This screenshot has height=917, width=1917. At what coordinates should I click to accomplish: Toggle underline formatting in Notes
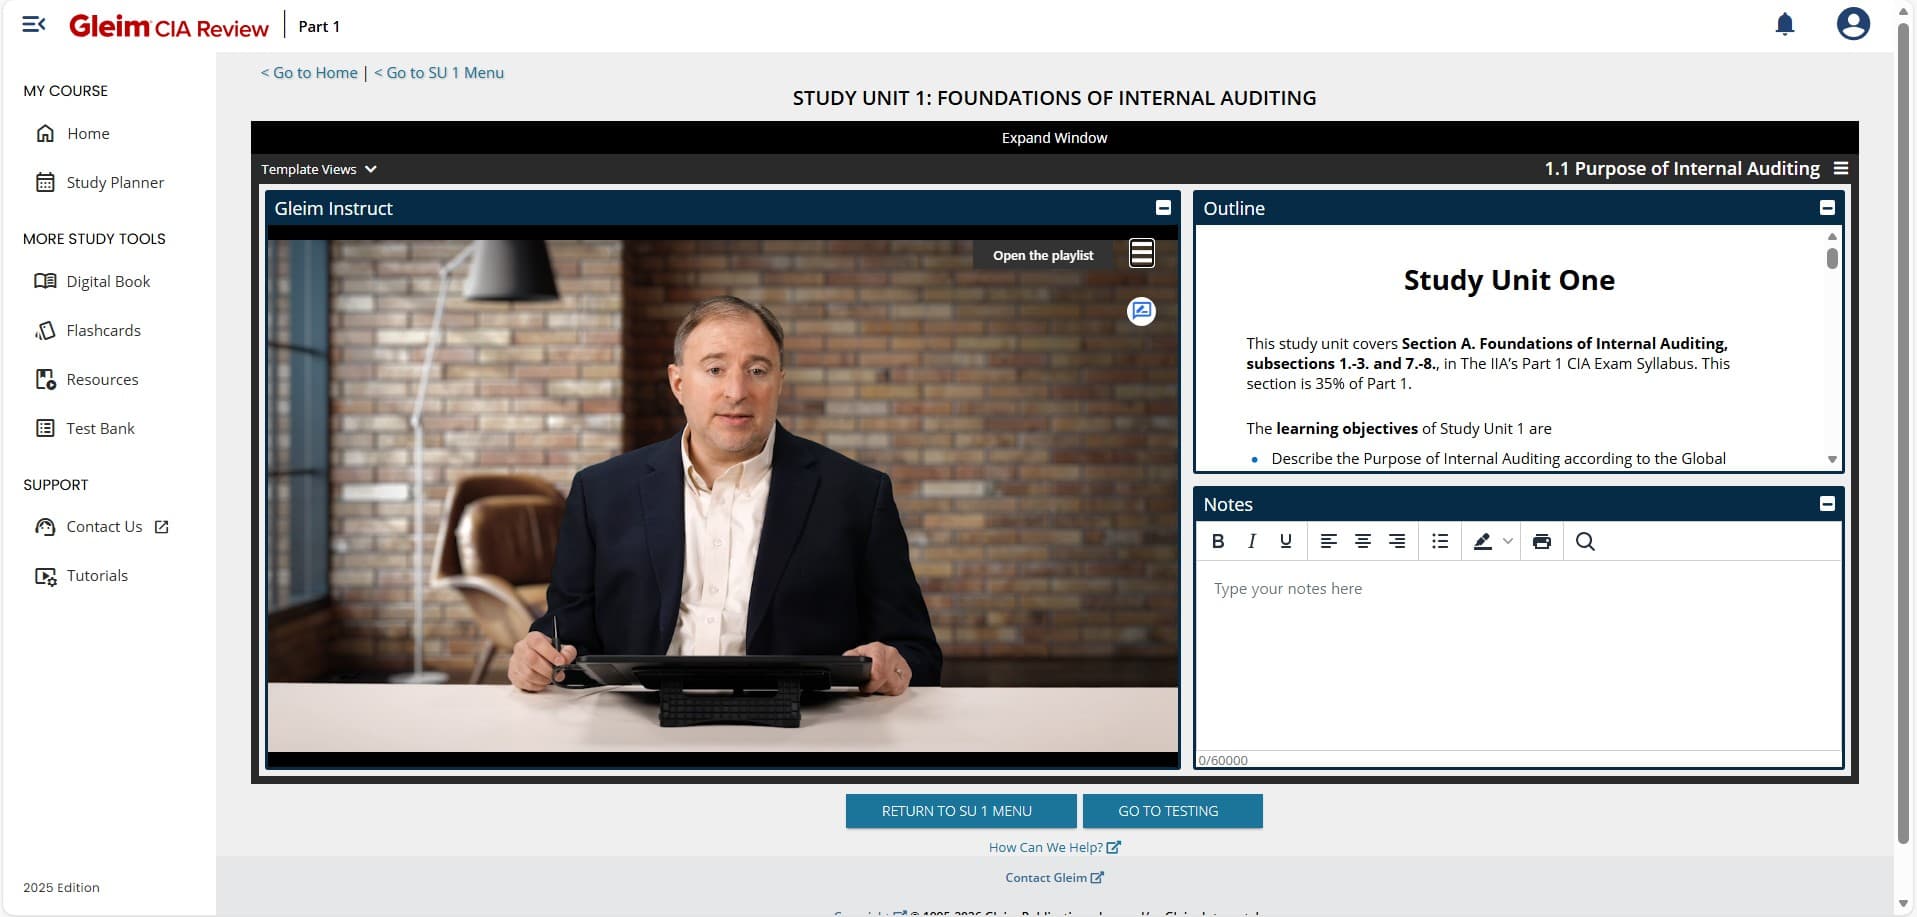[1285, 541]
